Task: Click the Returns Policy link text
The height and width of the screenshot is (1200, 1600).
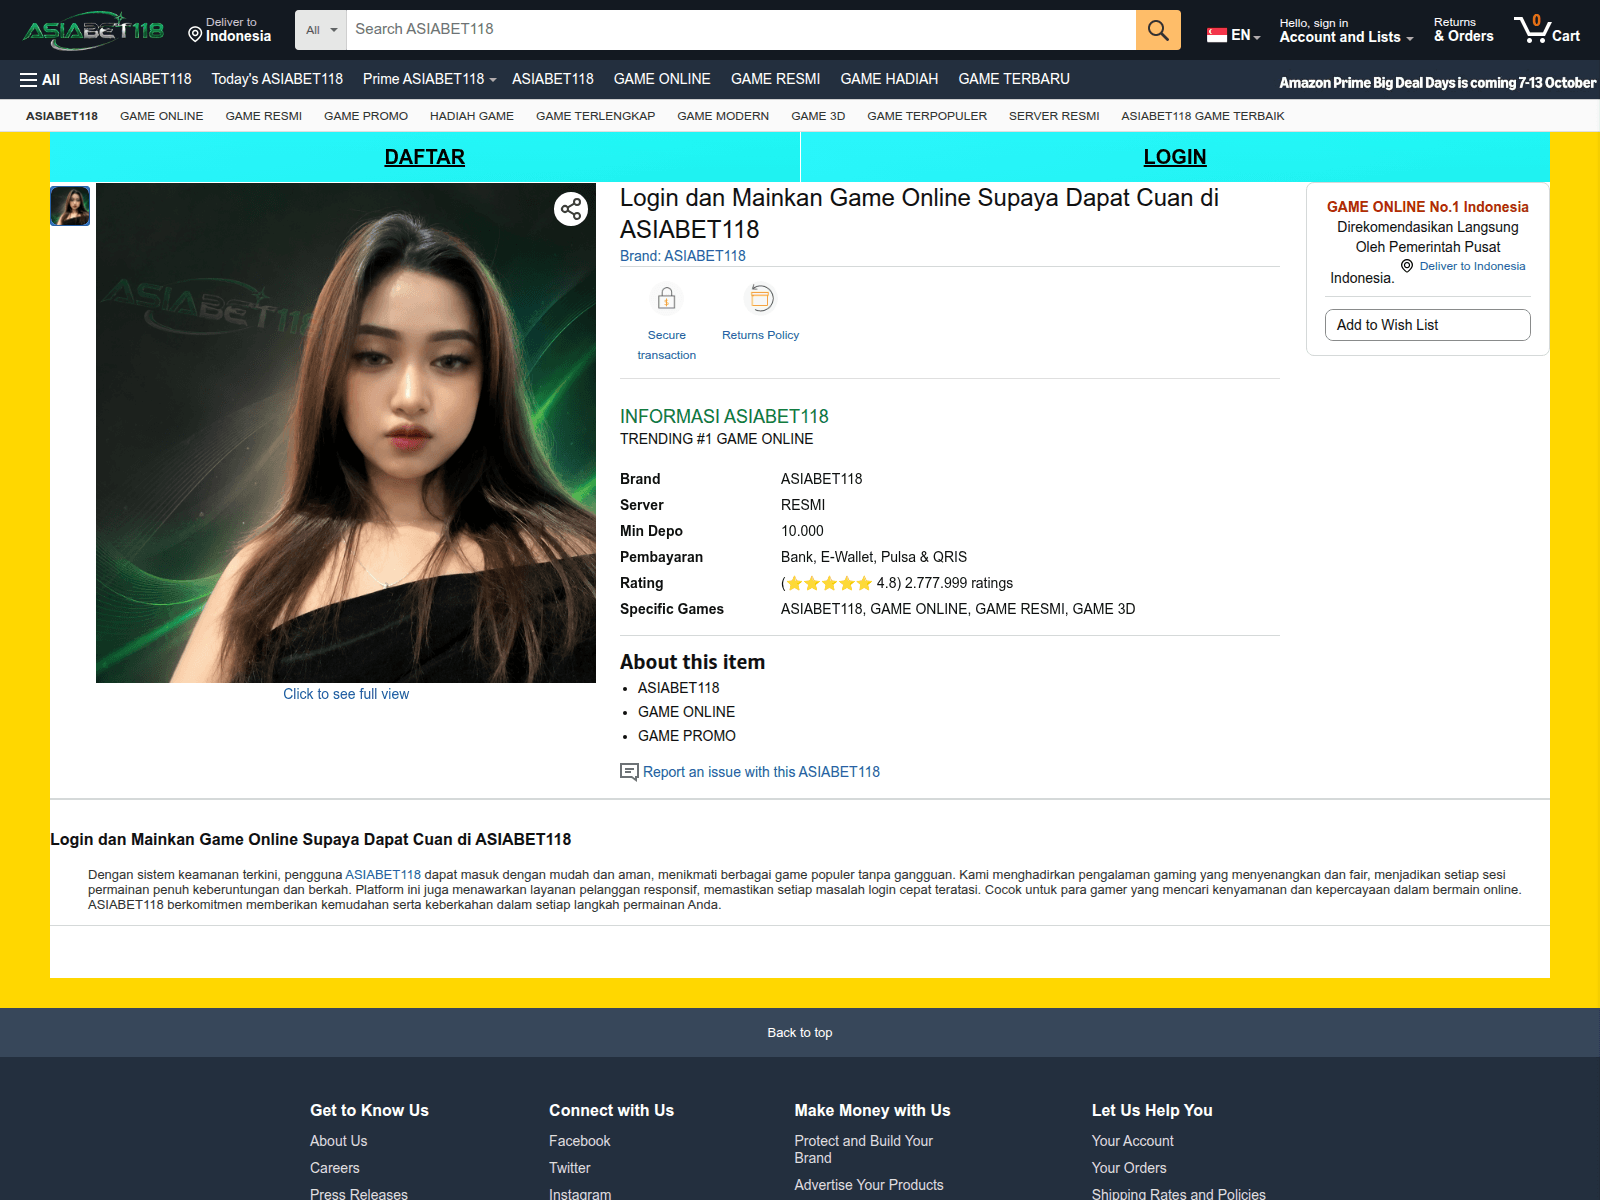Action: point(761,335)
